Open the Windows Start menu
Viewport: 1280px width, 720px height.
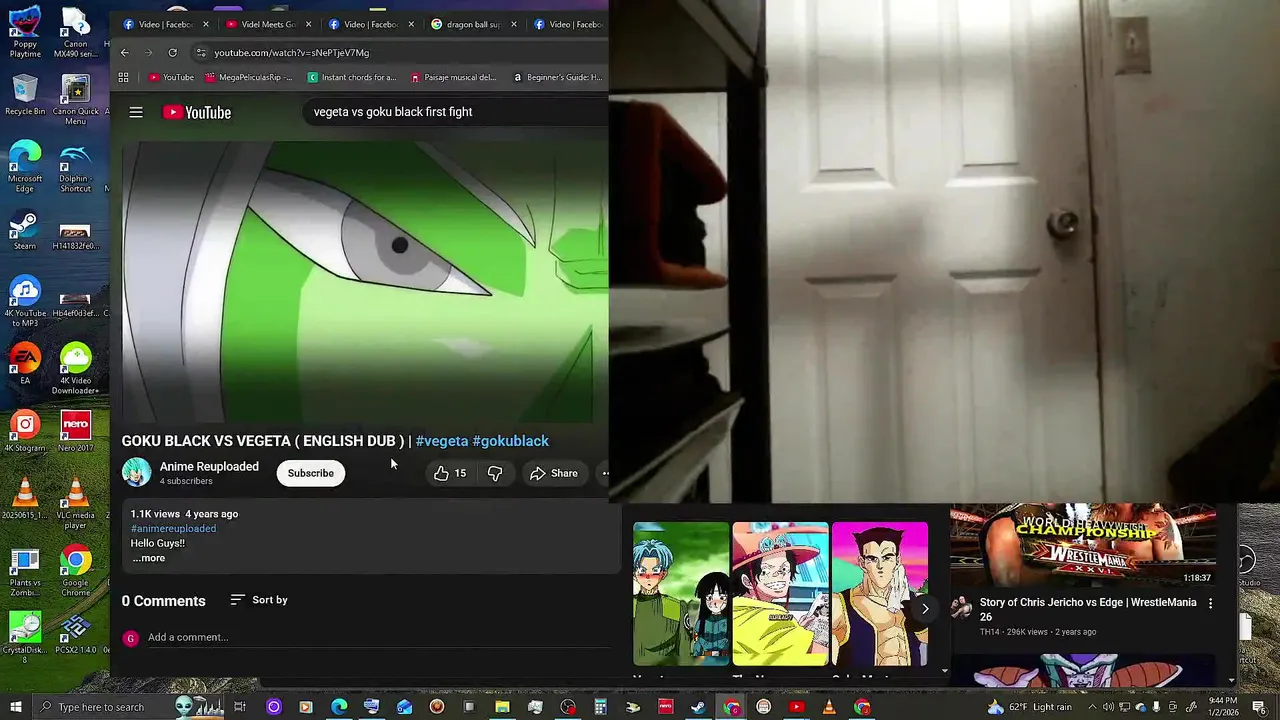(x=16, y=707)
